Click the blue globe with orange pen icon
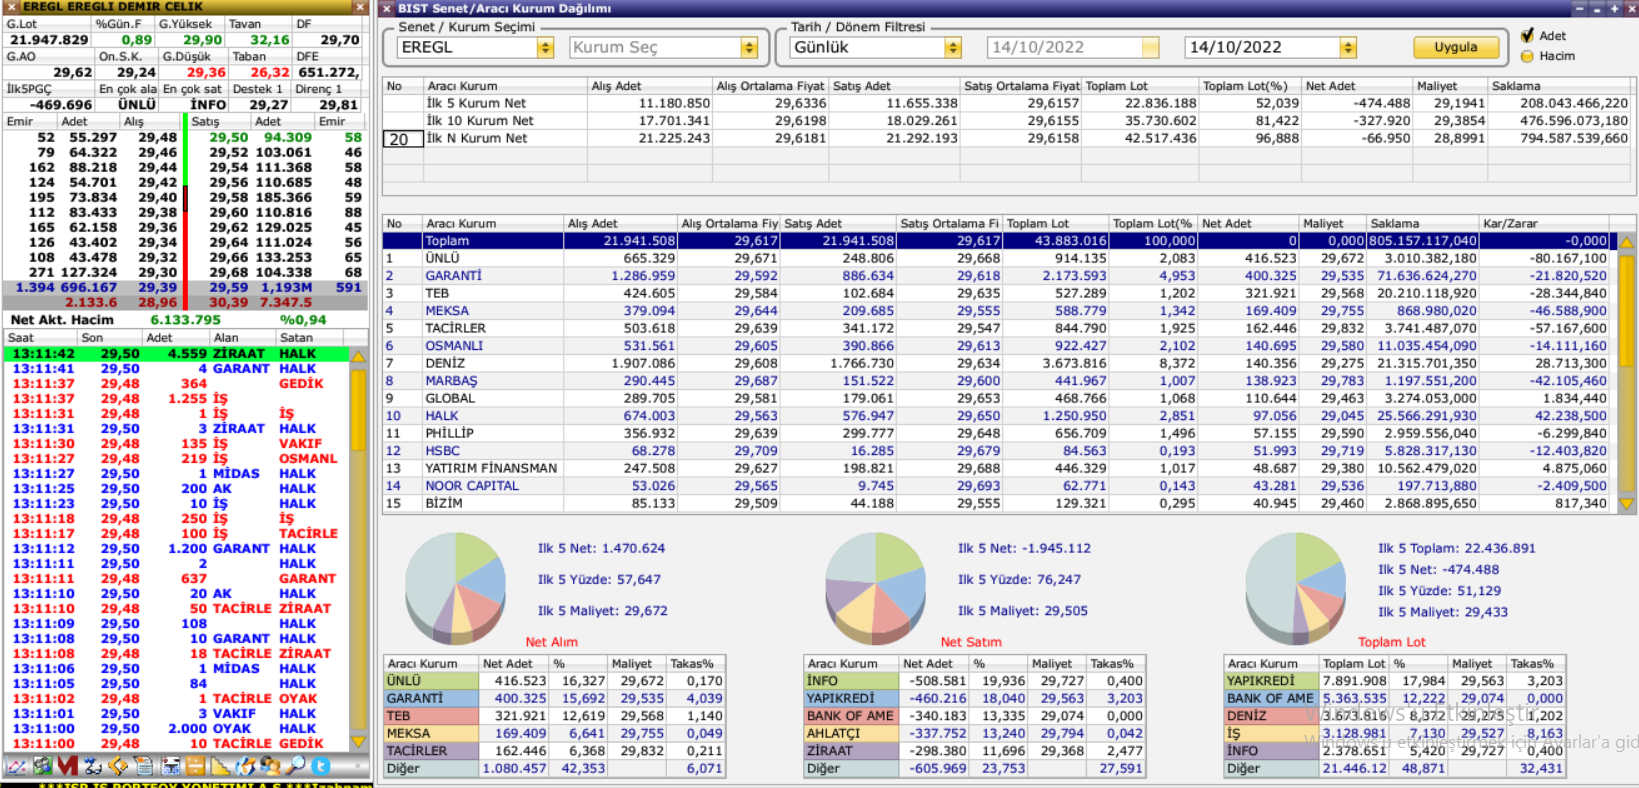1639x788 pixels. (x=246, y=766)
